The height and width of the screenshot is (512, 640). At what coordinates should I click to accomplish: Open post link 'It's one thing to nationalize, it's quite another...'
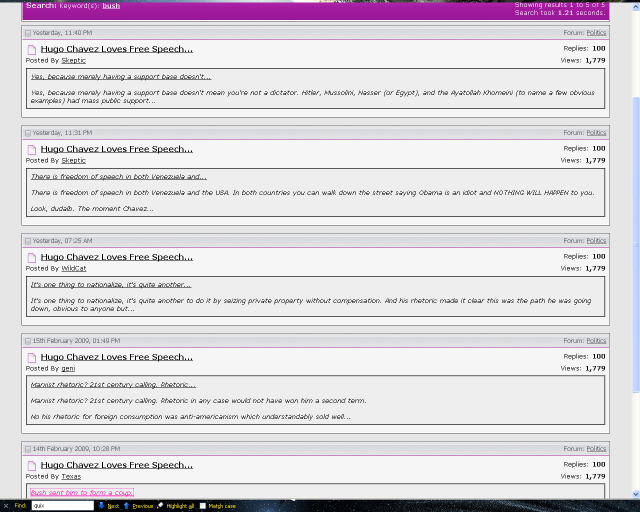111,285
